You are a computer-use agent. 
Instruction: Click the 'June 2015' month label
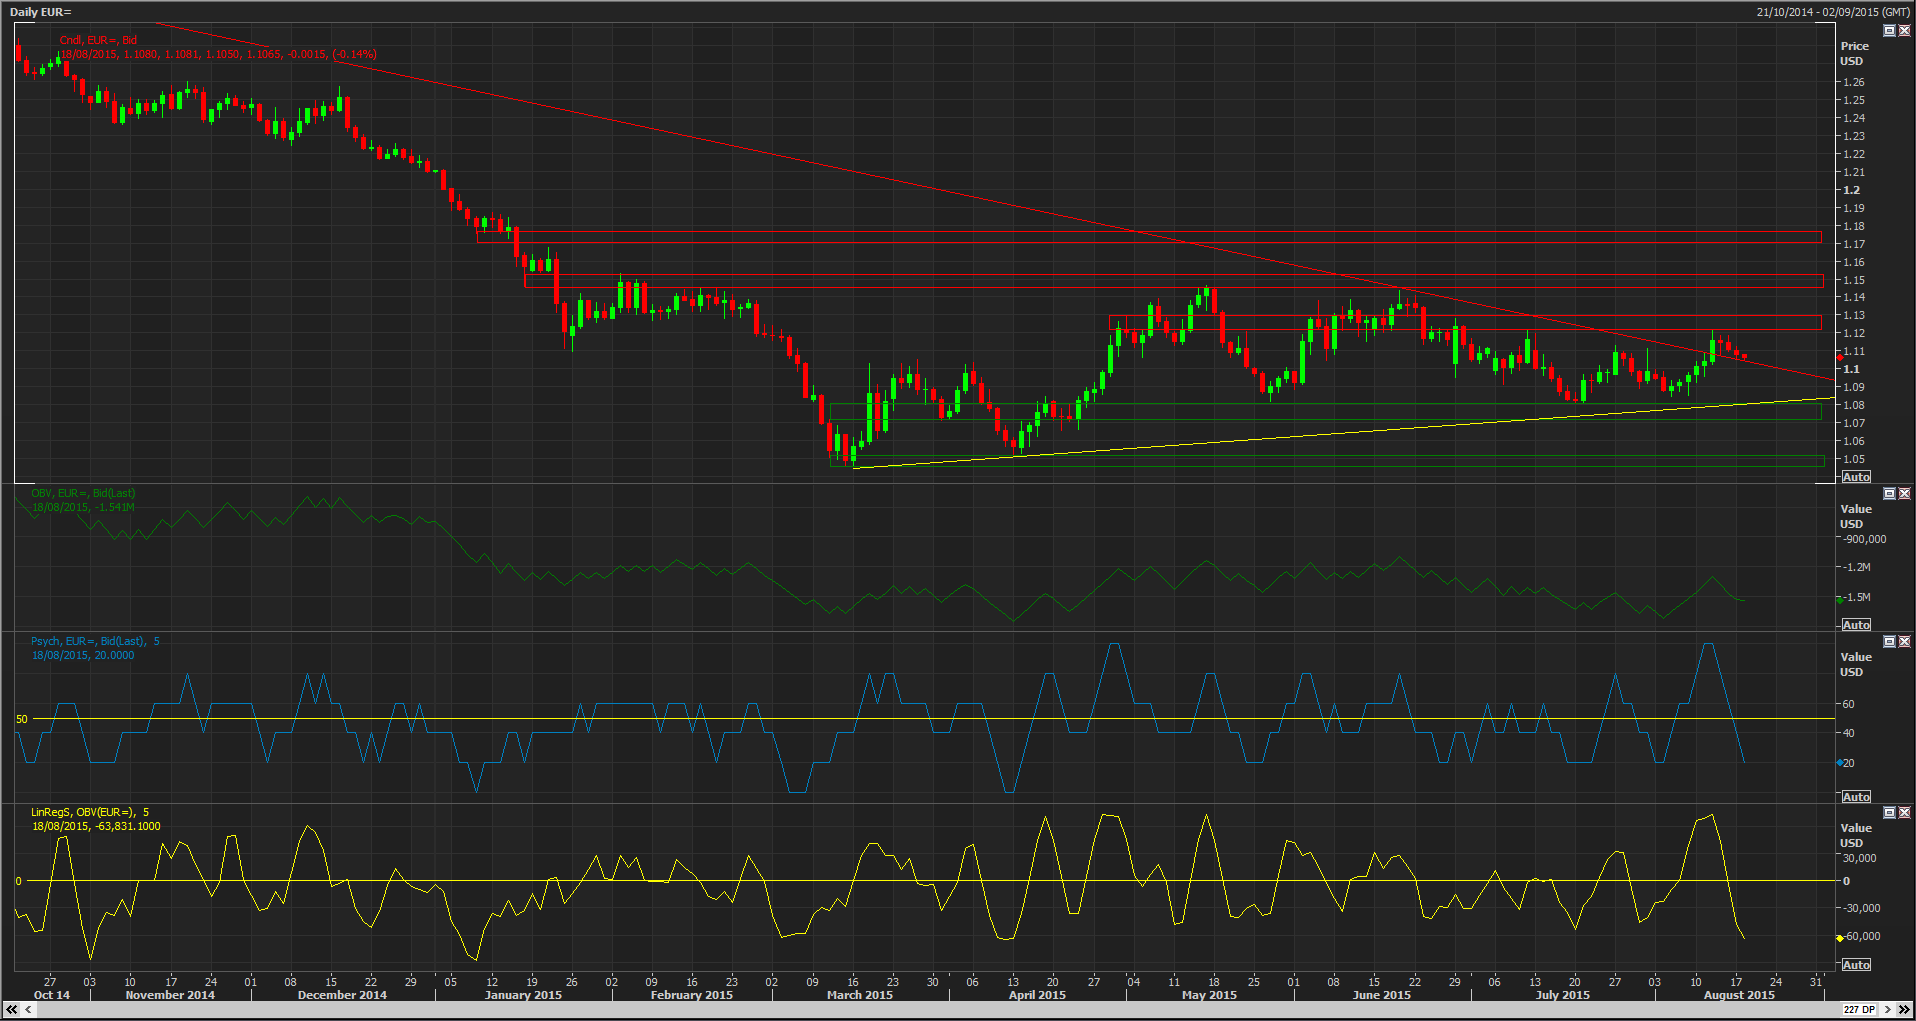click(1382, 995)
